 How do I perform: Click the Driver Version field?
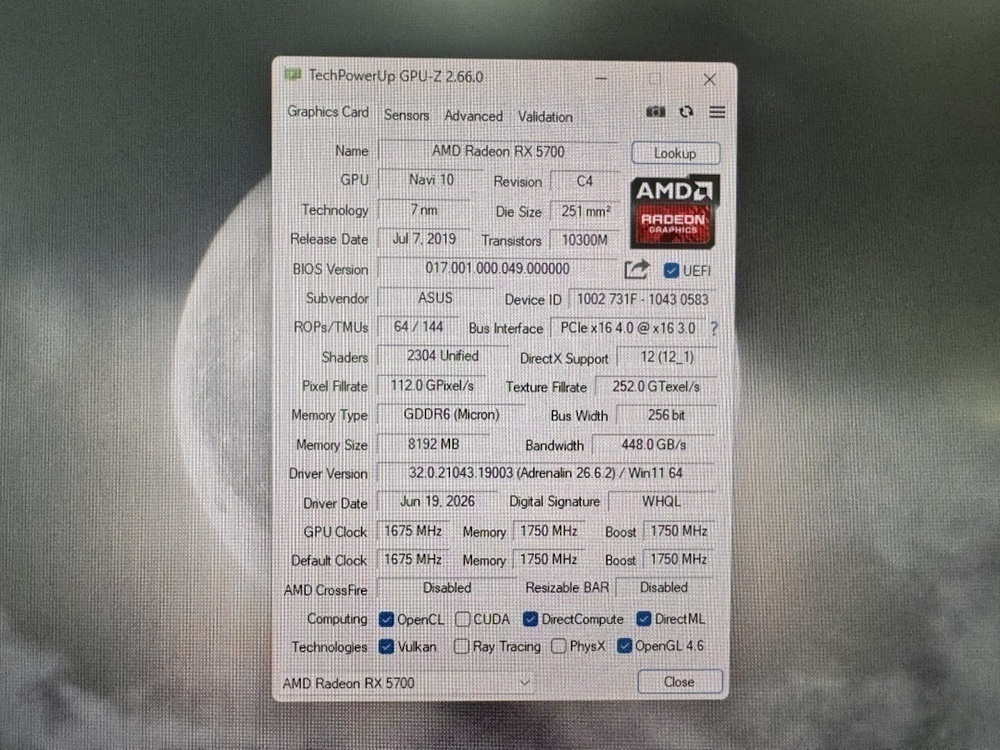click(x=546, y=473)
